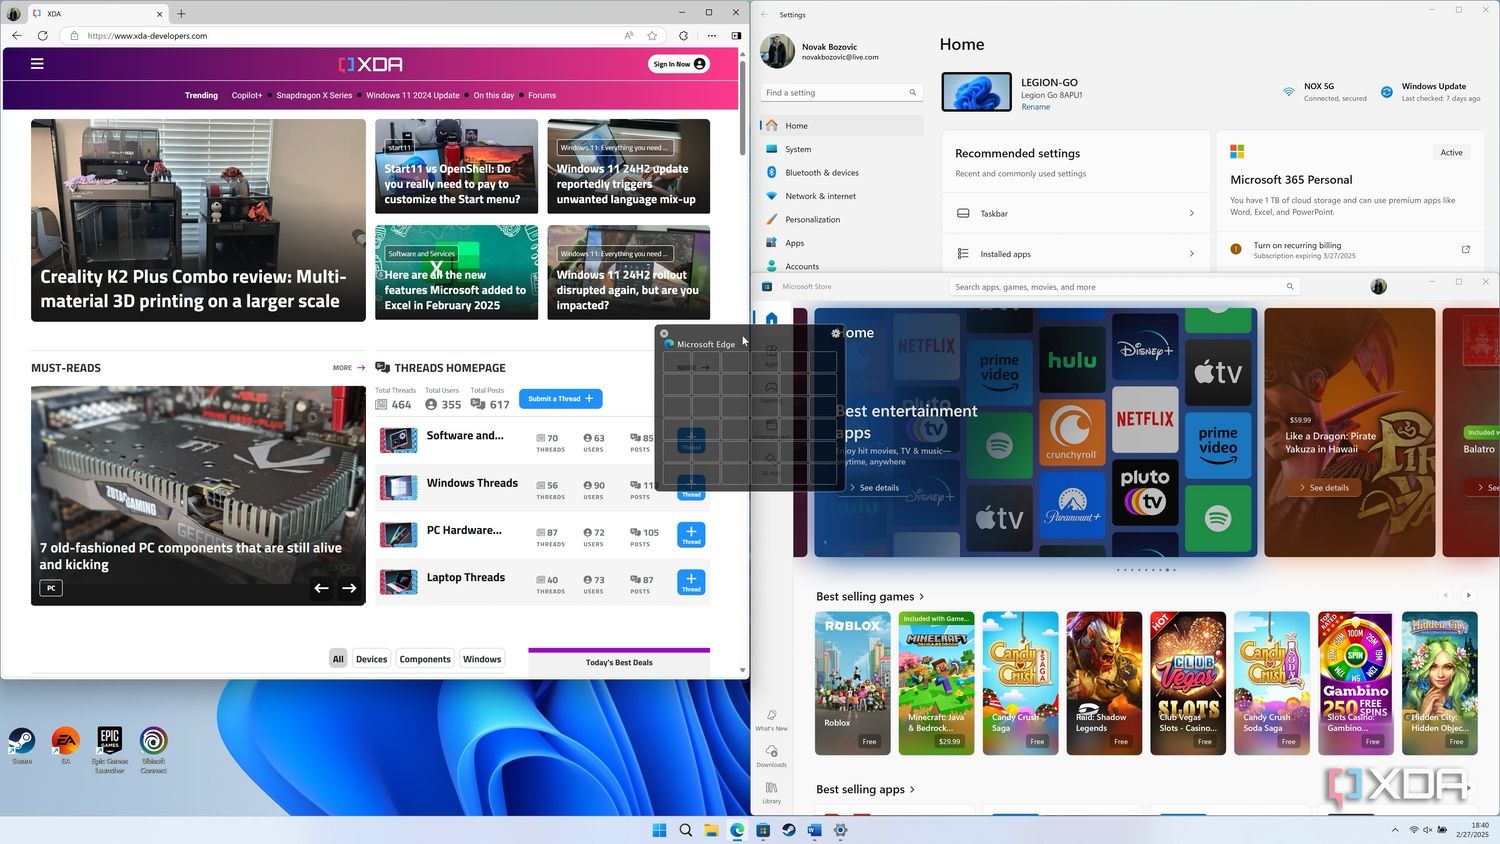
Task: Open Windows 11 2024 Update trending link
Action: point(413,96)
